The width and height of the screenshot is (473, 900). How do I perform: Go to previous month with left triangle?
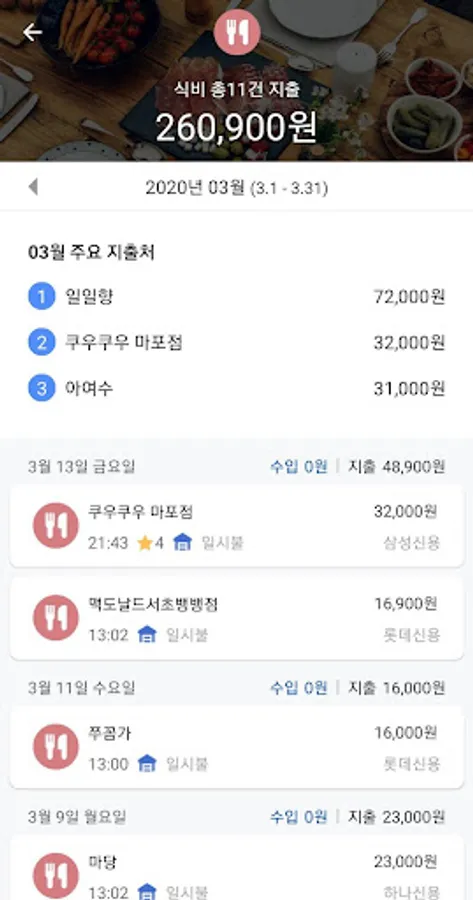33,187
